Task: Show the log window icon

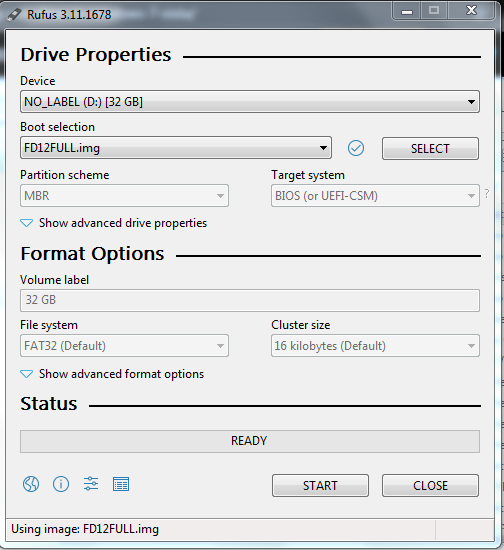Action: point(121,484)
